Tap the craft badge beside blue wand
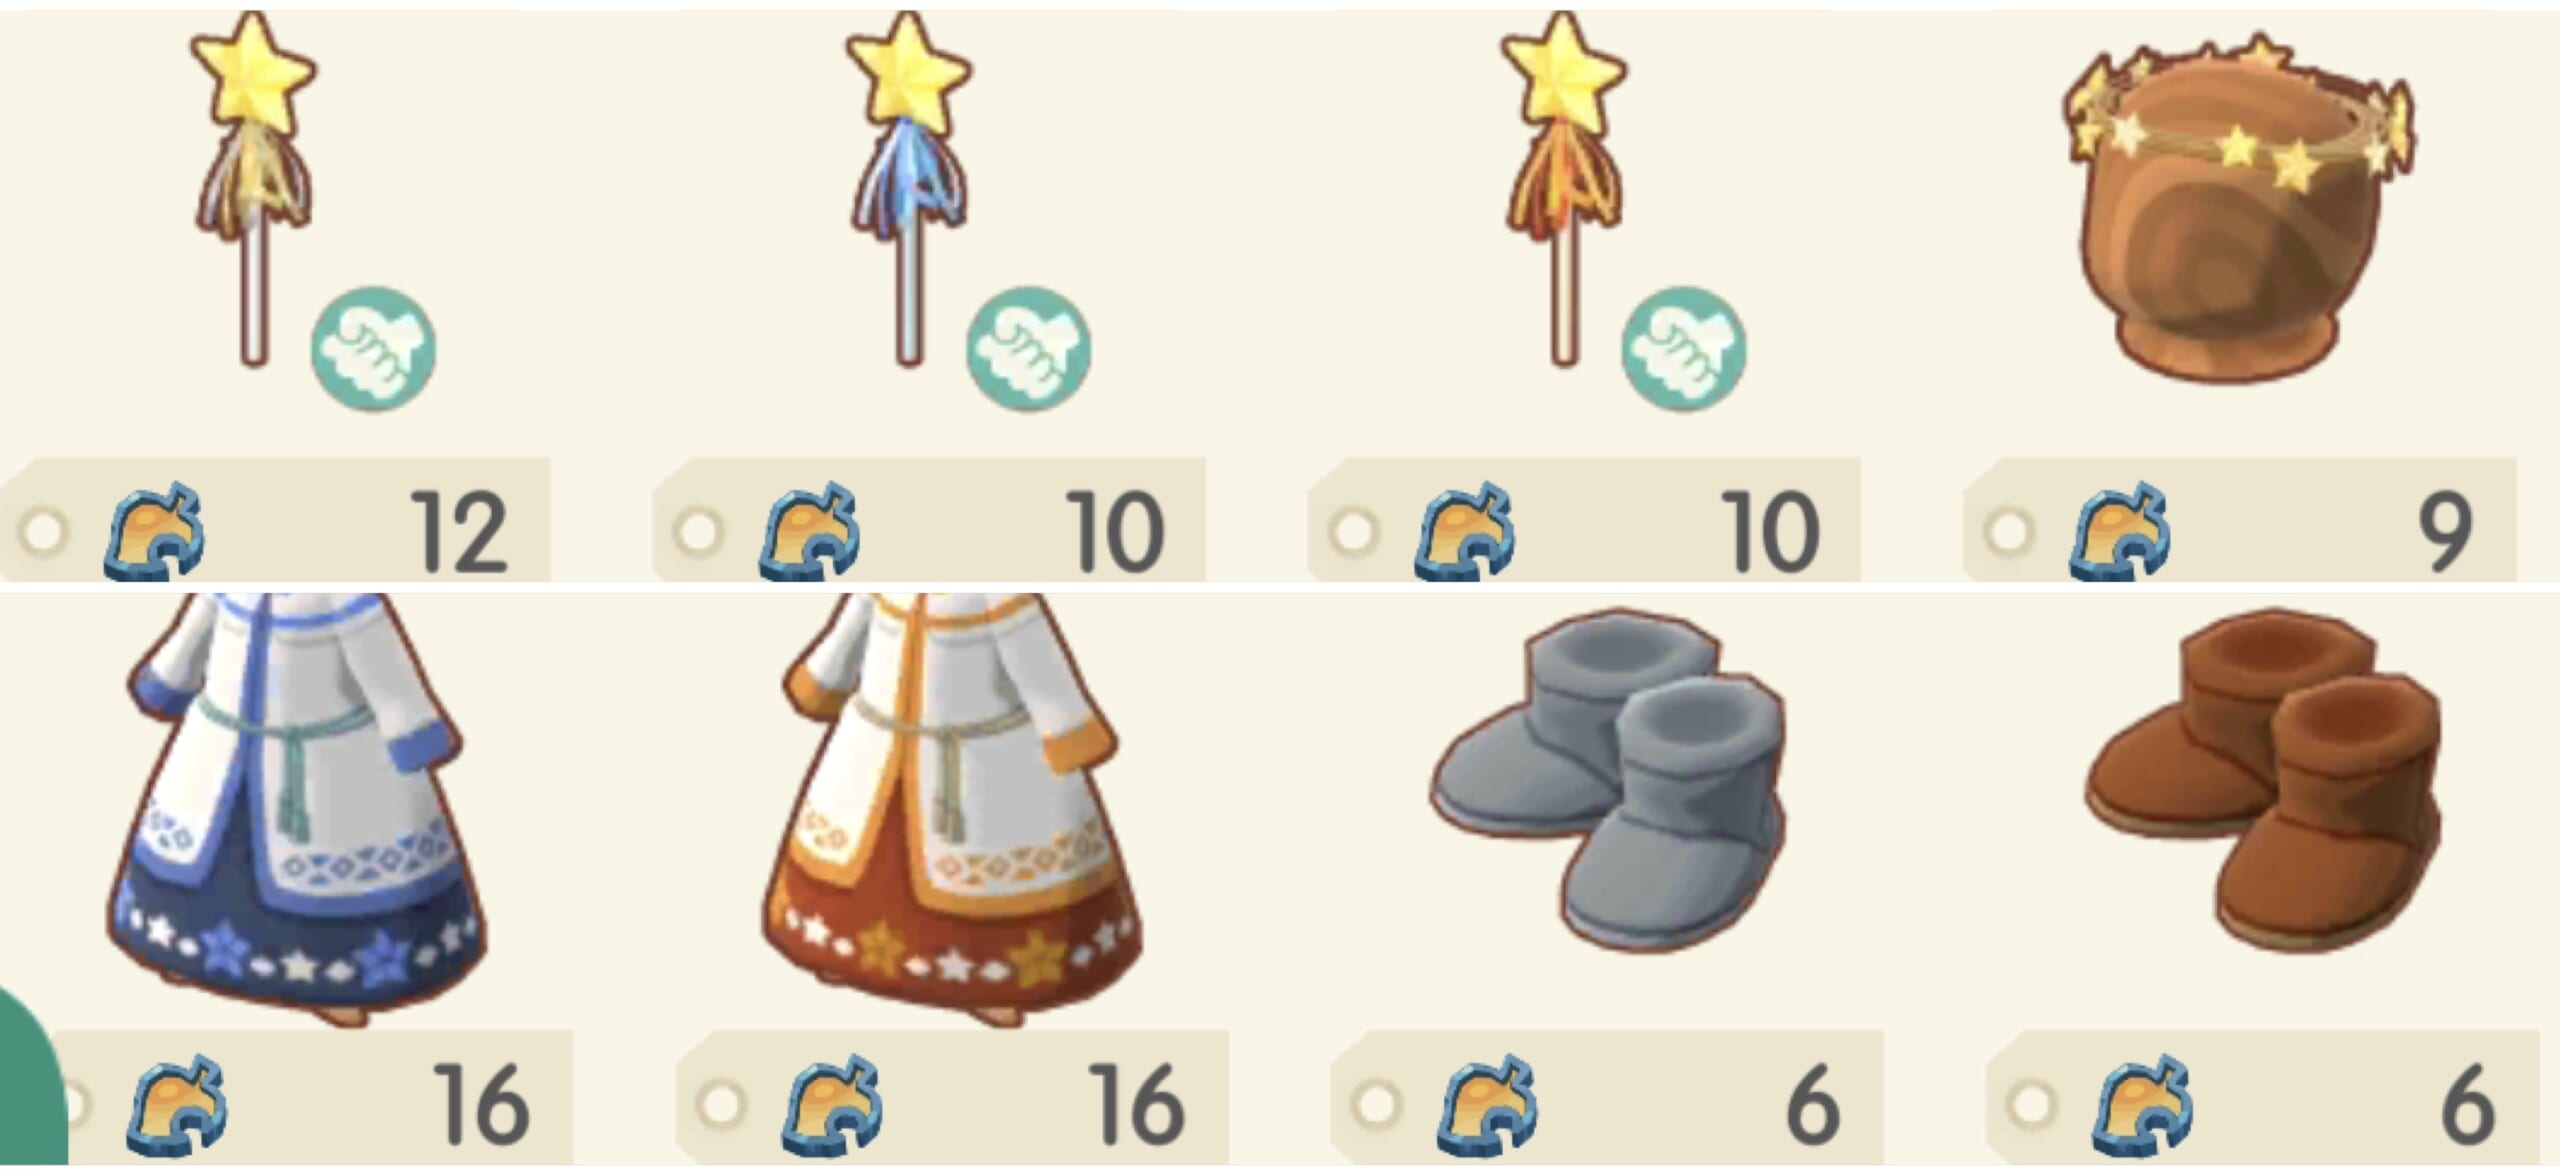 [1028, 349]
